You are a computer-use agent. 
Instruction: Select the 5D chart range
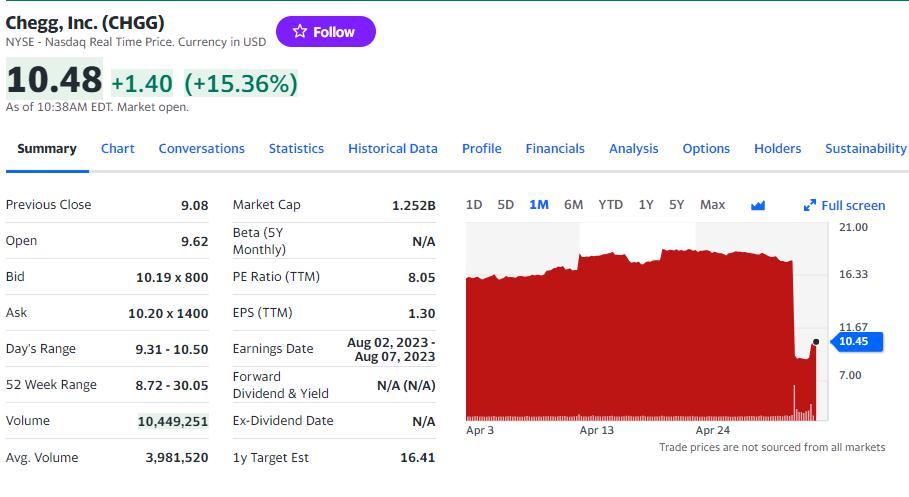(x=506, y=205)
